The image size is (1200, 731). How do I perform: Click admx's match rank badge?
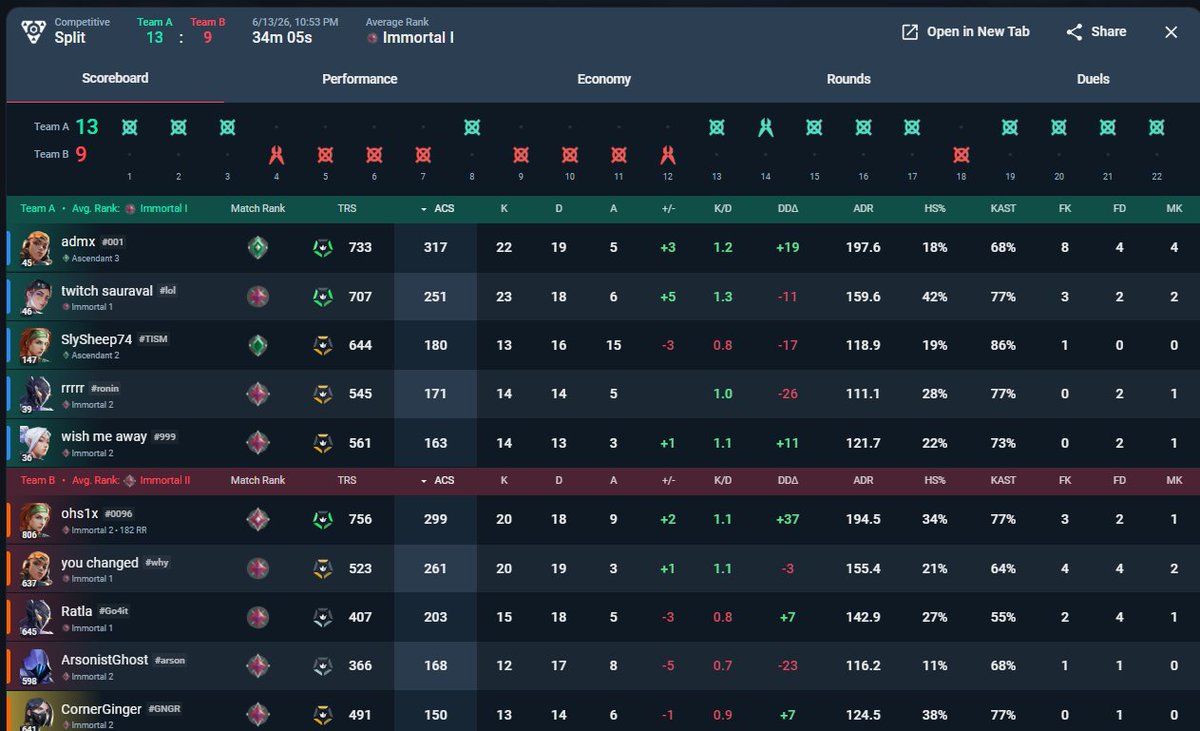click(x=258, y=247)
